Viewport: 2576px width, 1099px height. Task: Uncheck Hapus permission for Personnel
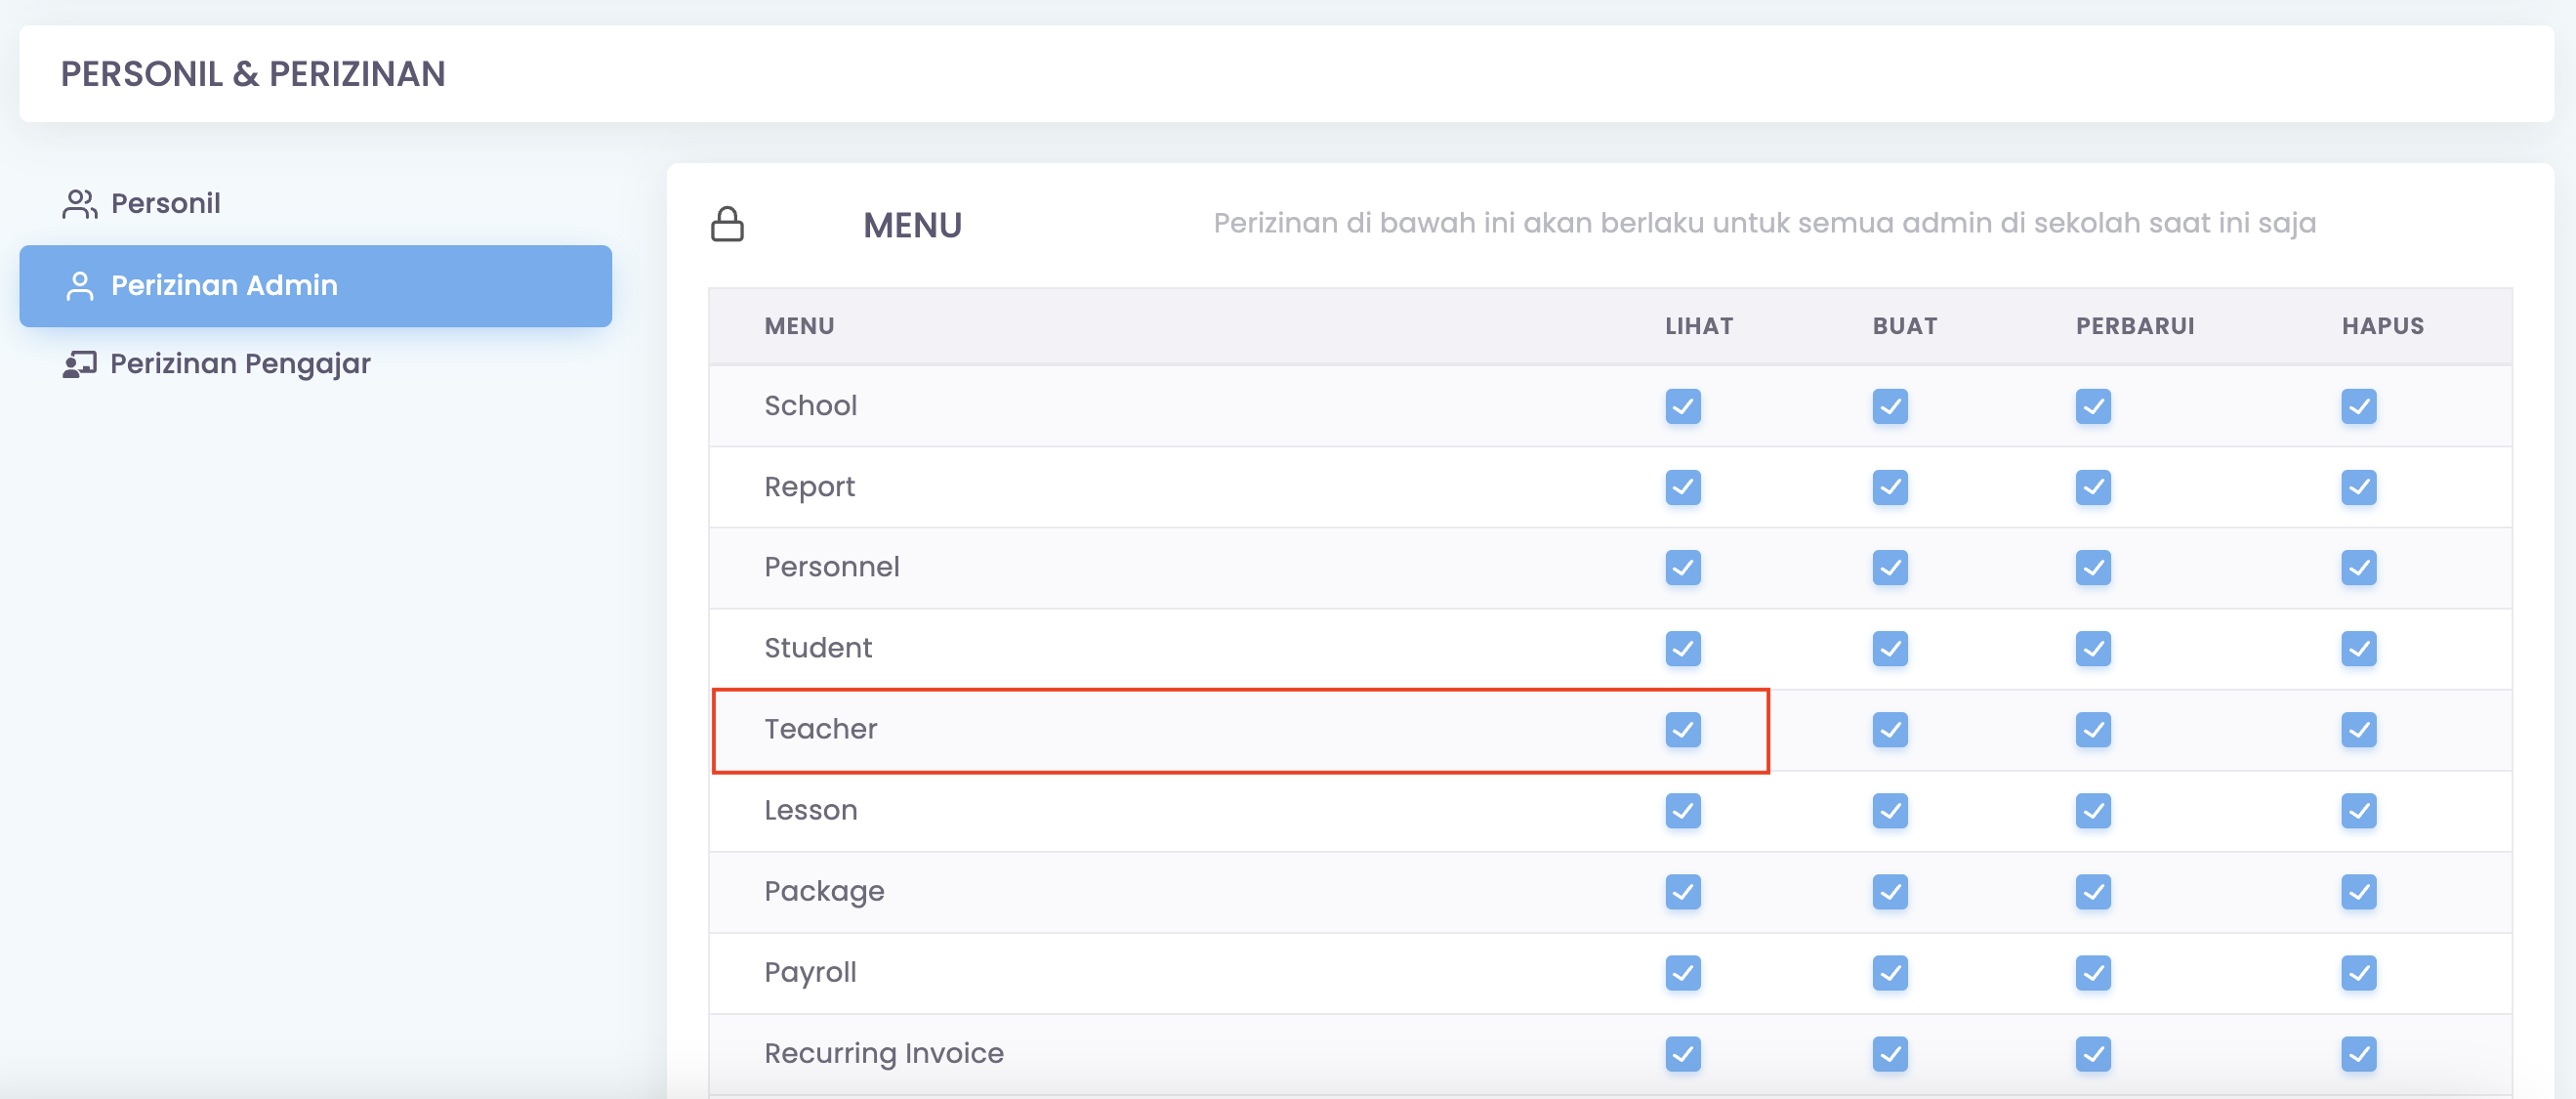[x=2358, y=568]
